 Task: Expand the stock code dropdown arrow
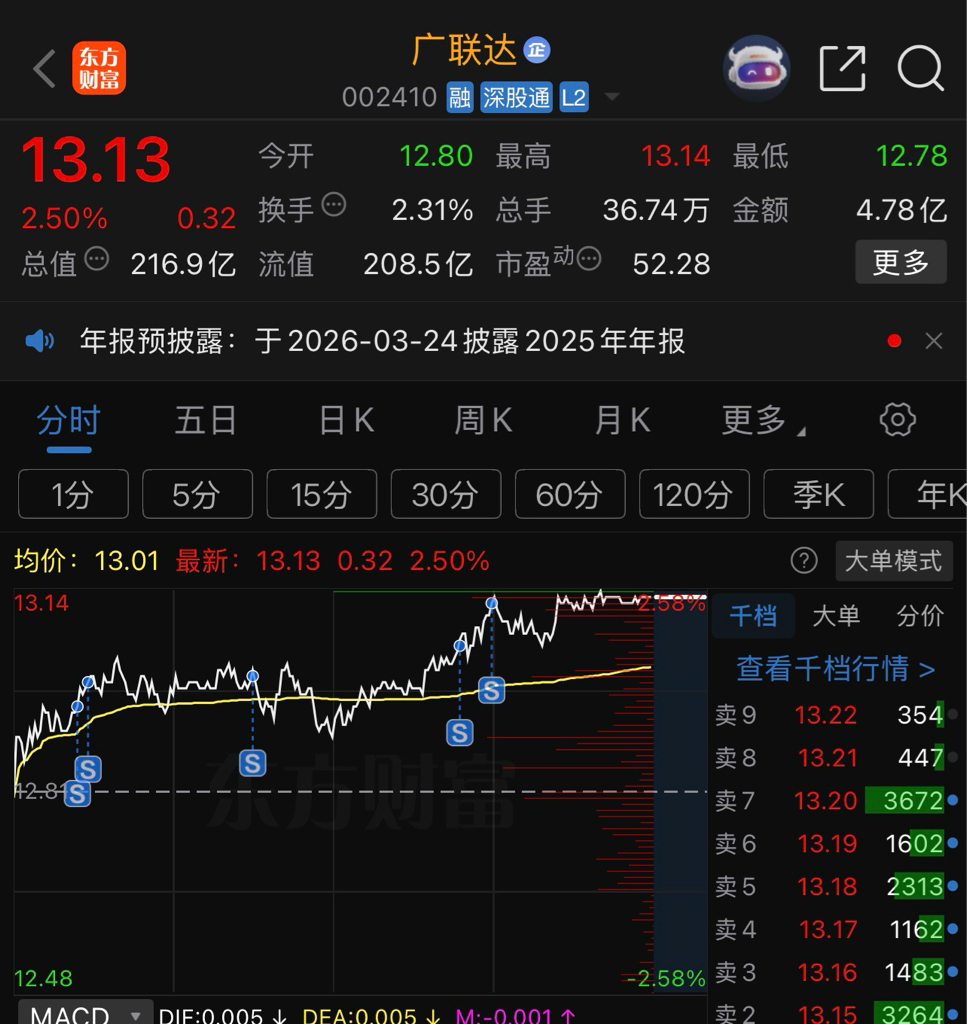[x=612, y=97]
